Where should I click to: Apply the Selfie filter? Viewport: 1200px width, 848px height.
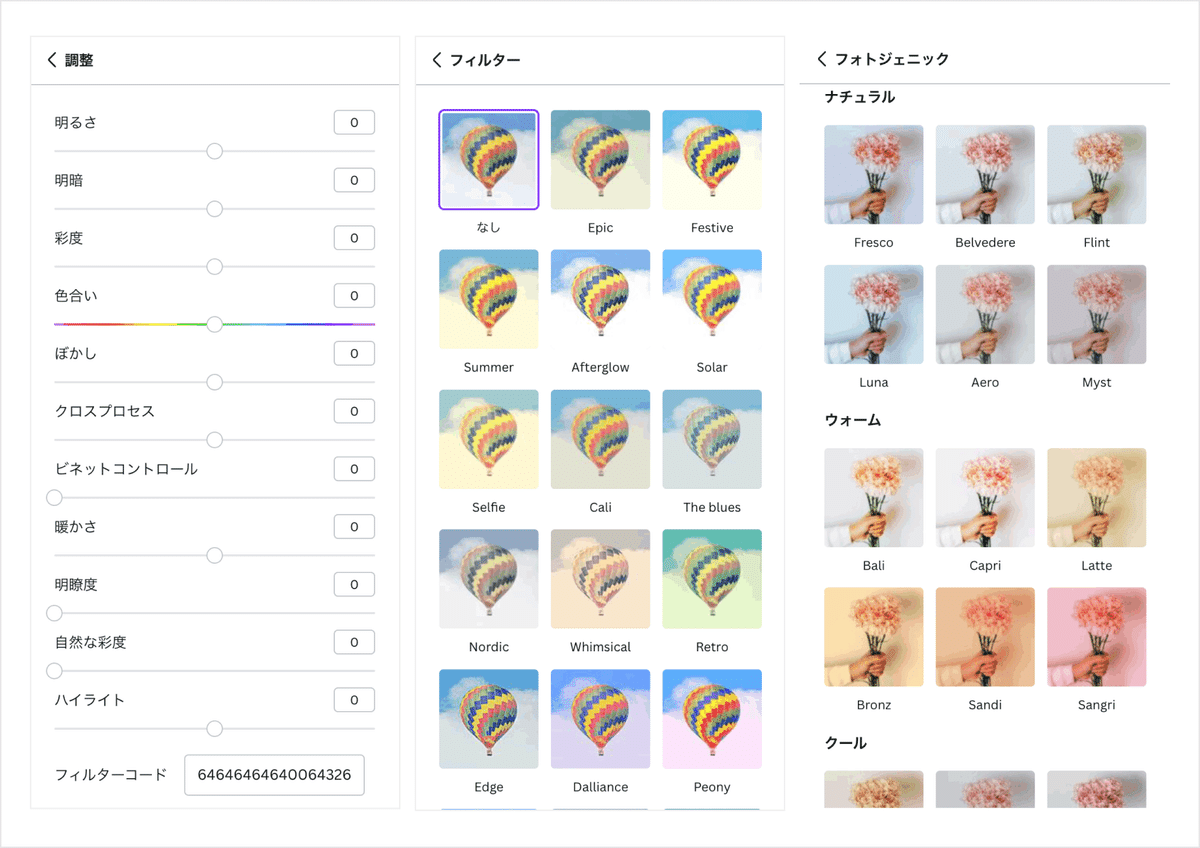488,439
